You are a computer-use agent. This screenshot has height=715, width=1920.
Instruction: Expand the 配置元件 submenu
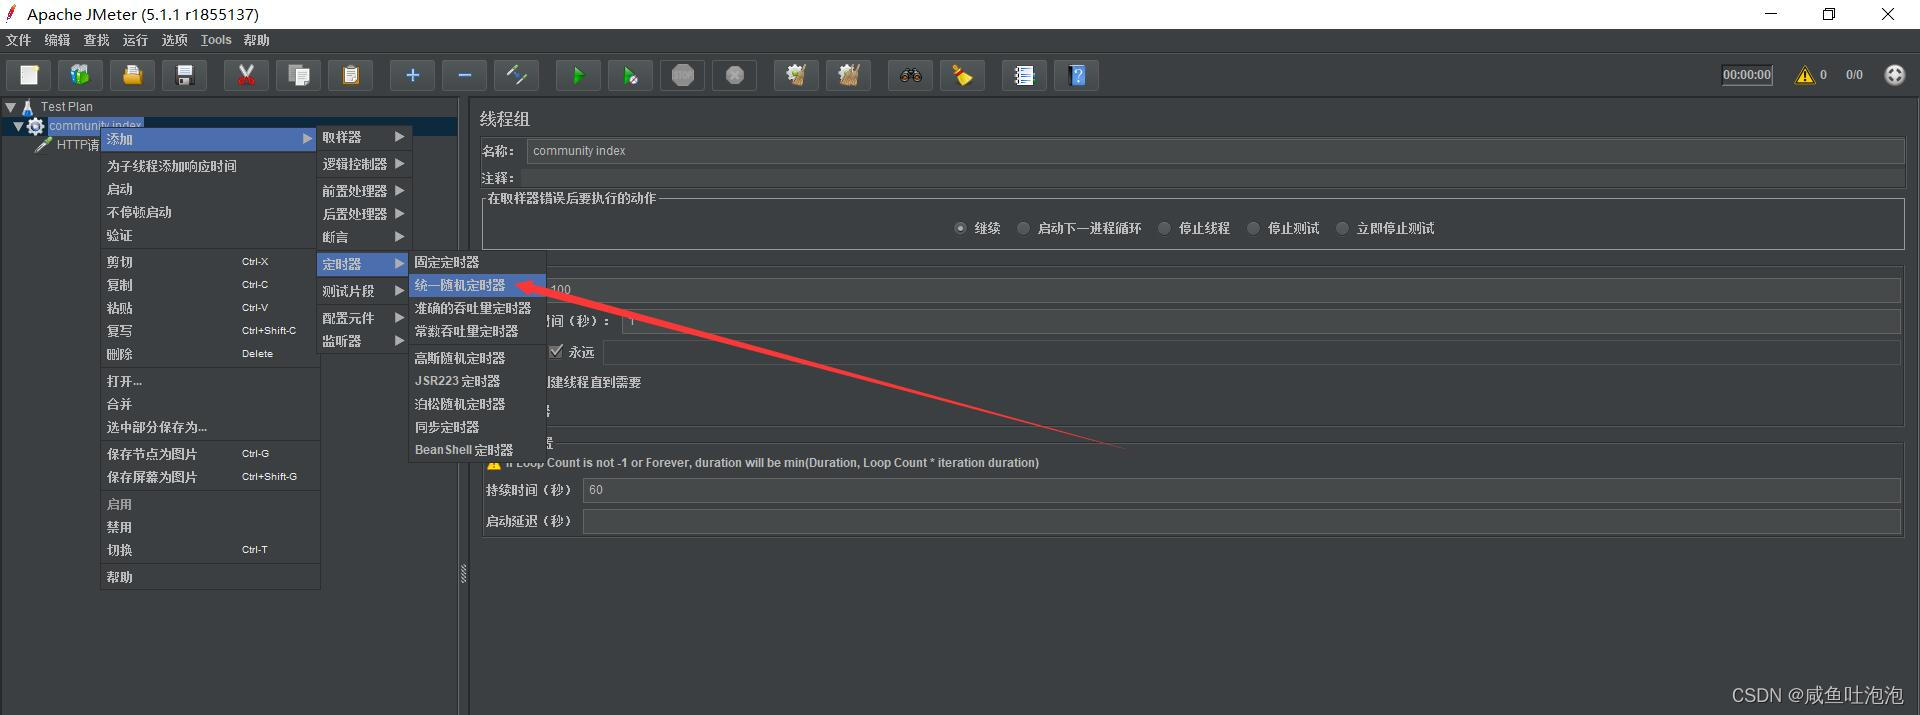pos(363,318)
